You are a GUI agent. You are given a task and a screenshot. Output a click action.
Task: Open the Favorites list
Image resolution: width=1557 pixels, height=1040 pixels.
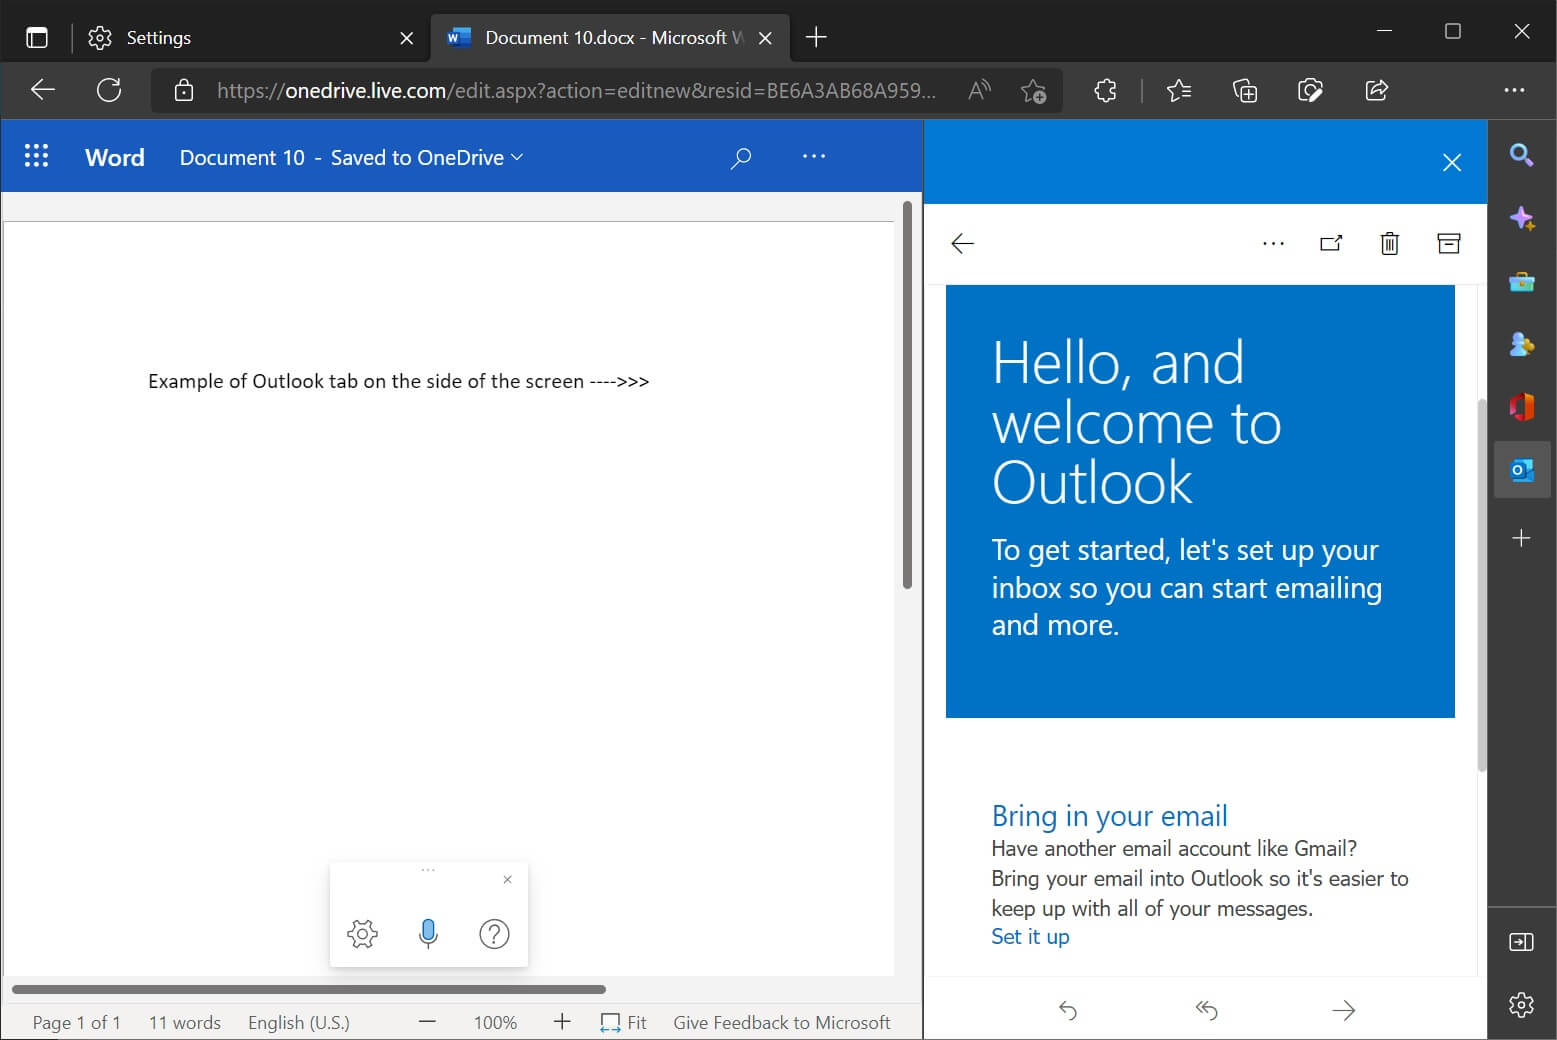pyautogui.click(x=1179, y=91)
